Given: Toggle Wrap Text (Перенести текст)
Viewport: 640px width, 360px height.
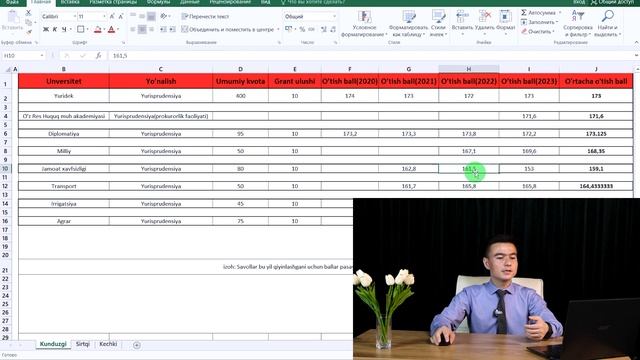Looking at the screenshot, I should pyautogui.click(x=205, y=16).
